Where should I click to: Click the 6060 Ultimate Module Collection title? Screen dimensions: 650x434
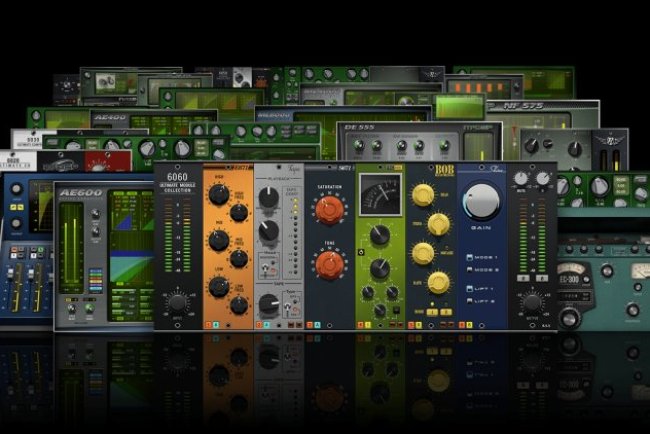[x=177, y=182]
